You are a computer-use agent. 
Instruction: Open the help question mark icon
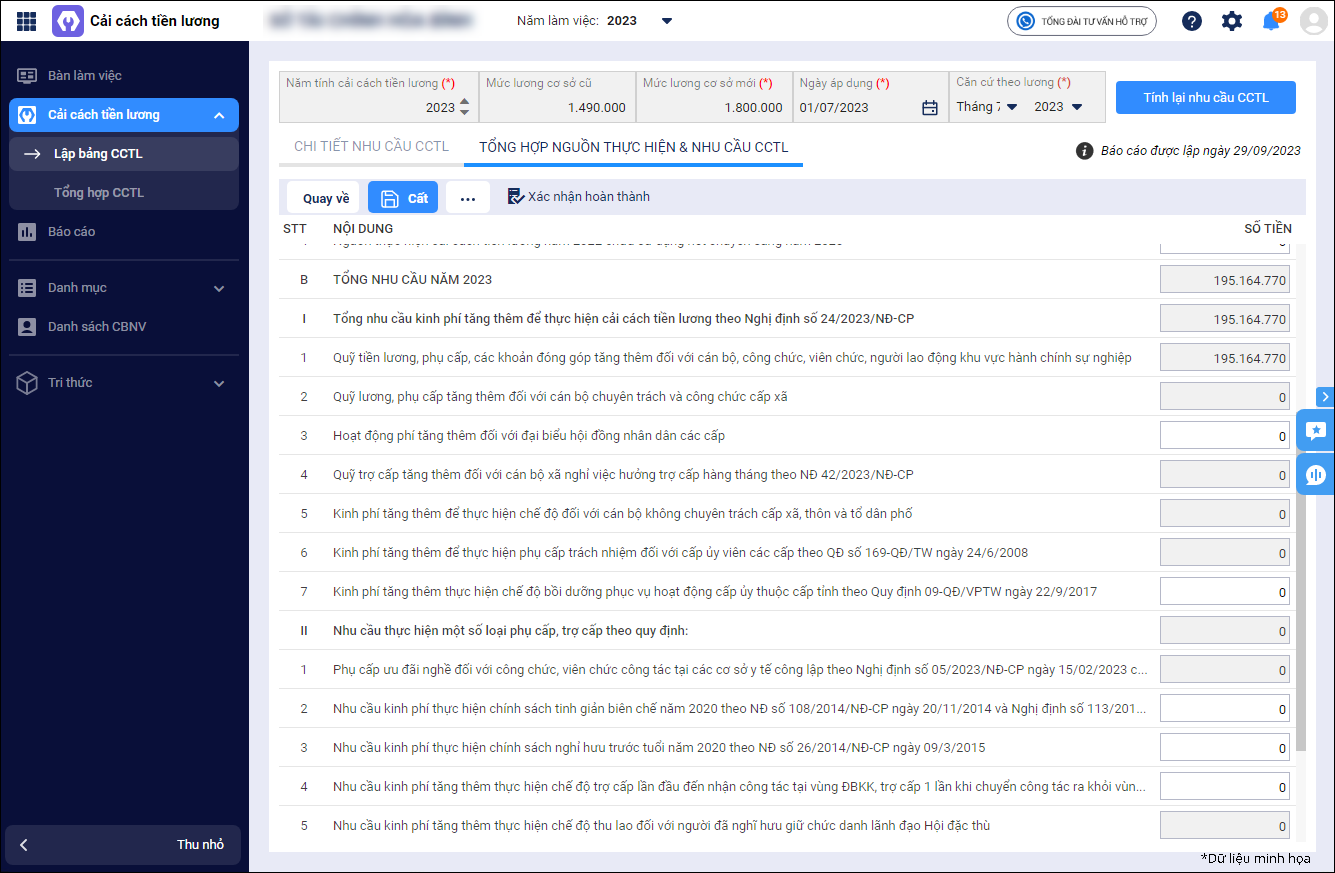(x=1191, y=21)
